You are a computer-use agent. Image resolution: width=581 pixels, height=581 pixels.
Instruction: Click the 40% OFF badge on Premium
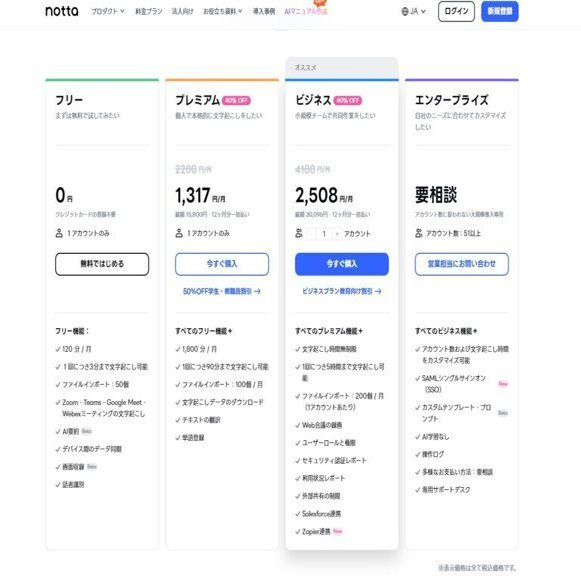[x=236, y=100]
